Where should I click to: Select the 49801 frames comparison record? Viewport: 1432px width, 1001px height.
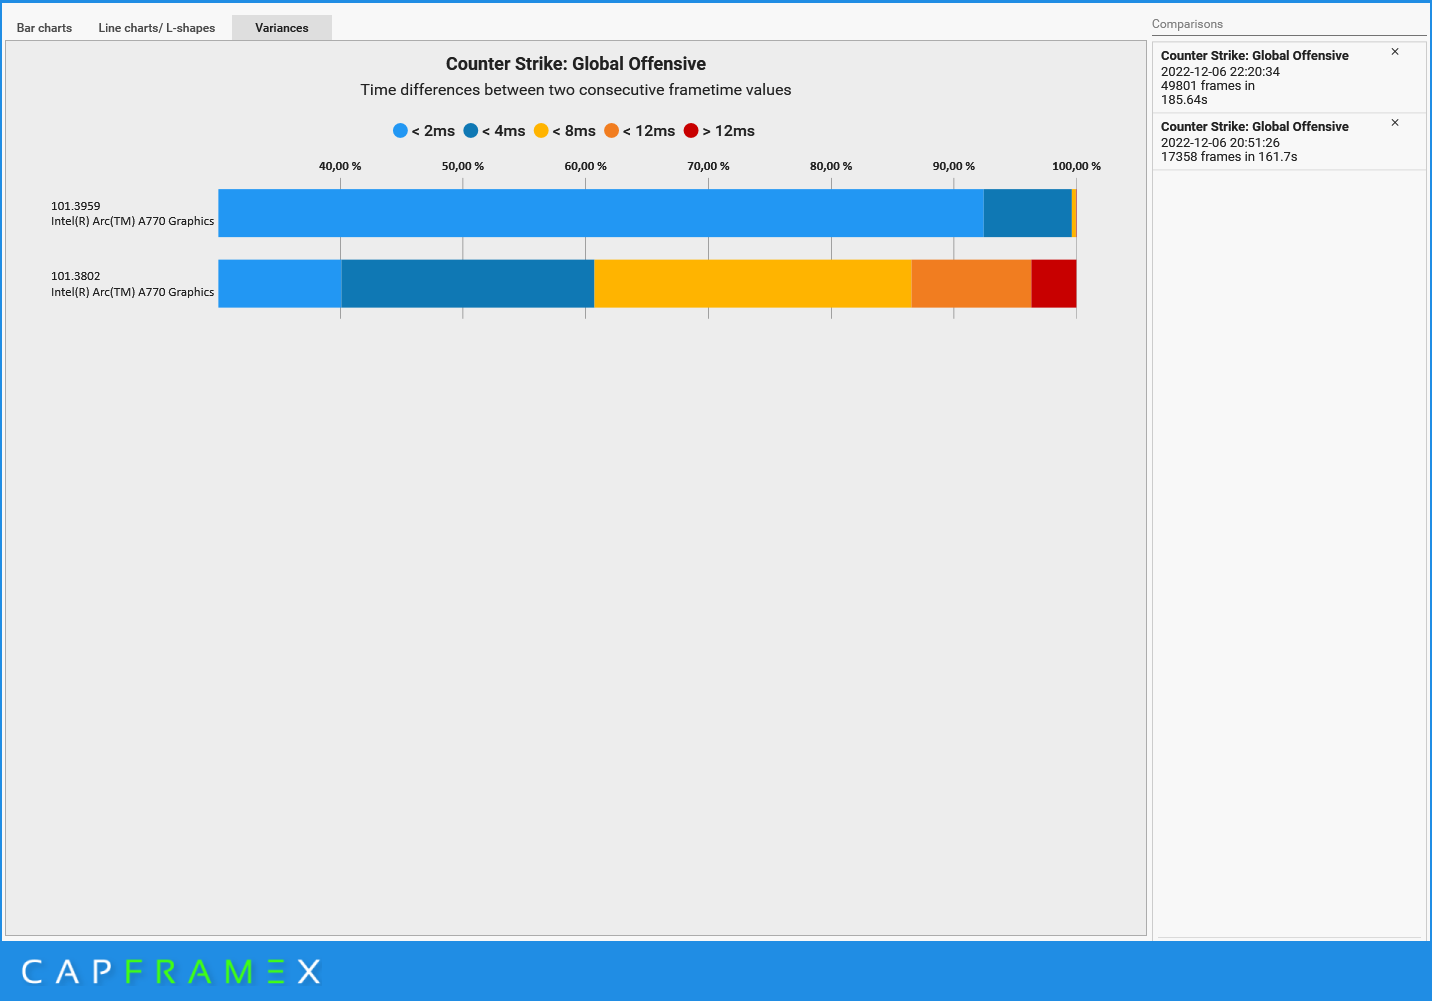click(x=1289, y=78)
